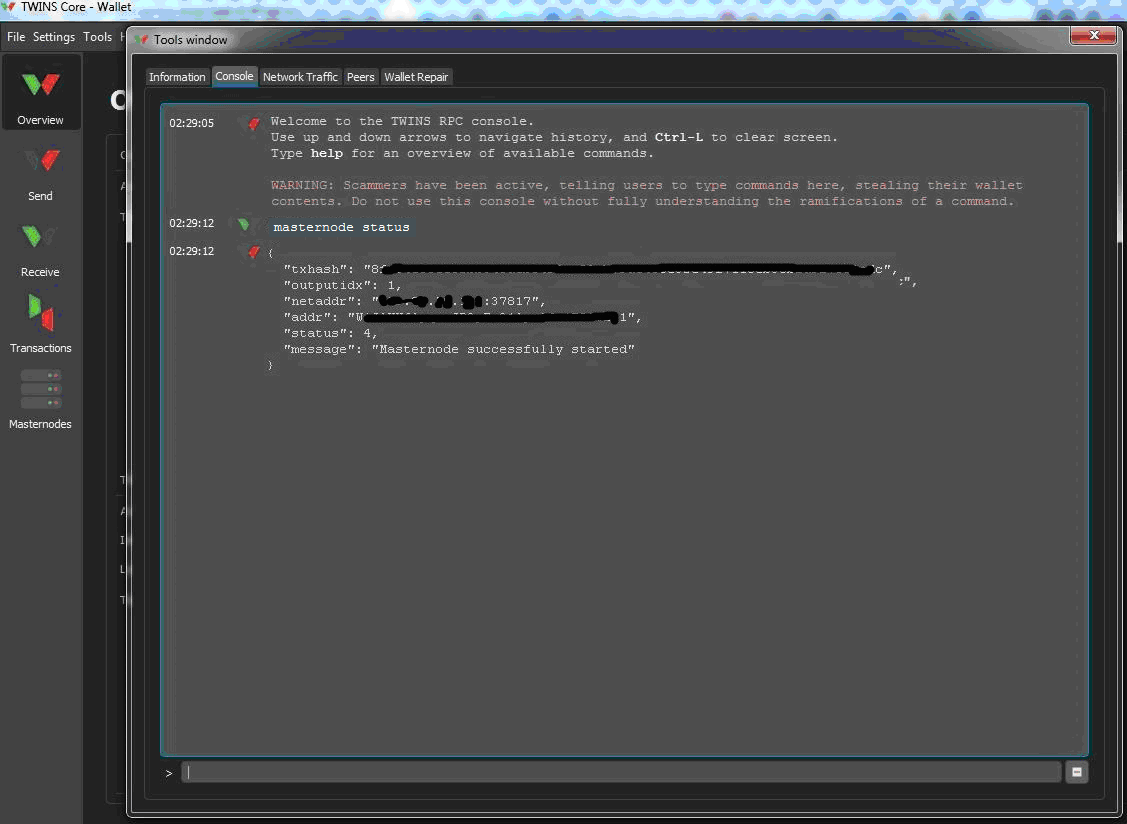
Task: Switch to the Information tab
Action: tap(177, 77)
